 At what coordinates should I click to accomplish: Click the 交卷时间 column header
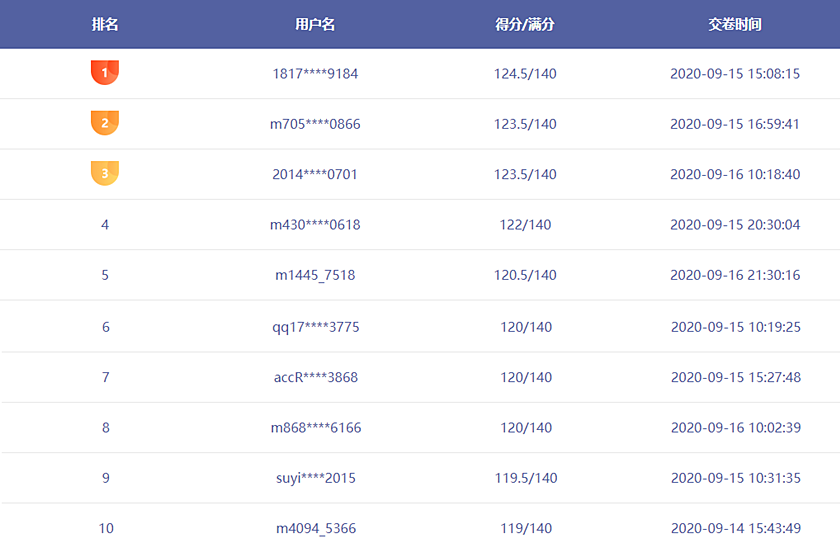click(x=735, y=24)
